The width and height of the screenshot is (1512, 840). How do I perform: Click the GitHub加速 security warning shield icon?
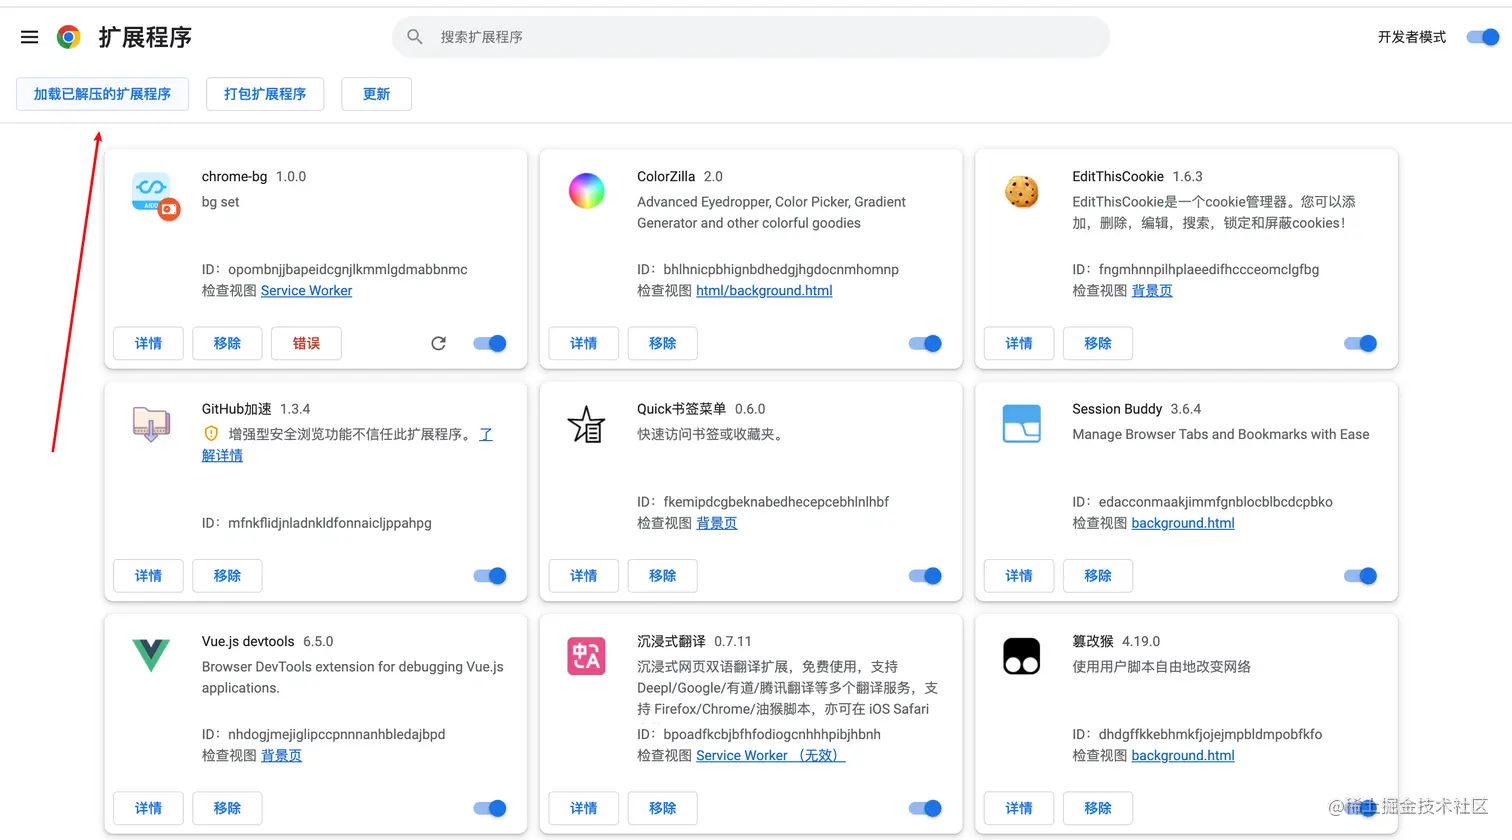211,434
